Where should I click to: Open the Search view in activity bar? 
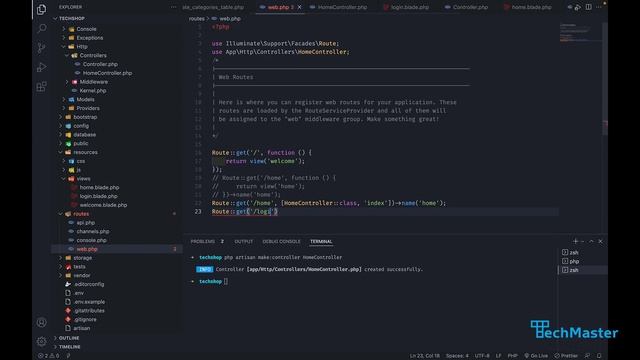coord(41,29)
